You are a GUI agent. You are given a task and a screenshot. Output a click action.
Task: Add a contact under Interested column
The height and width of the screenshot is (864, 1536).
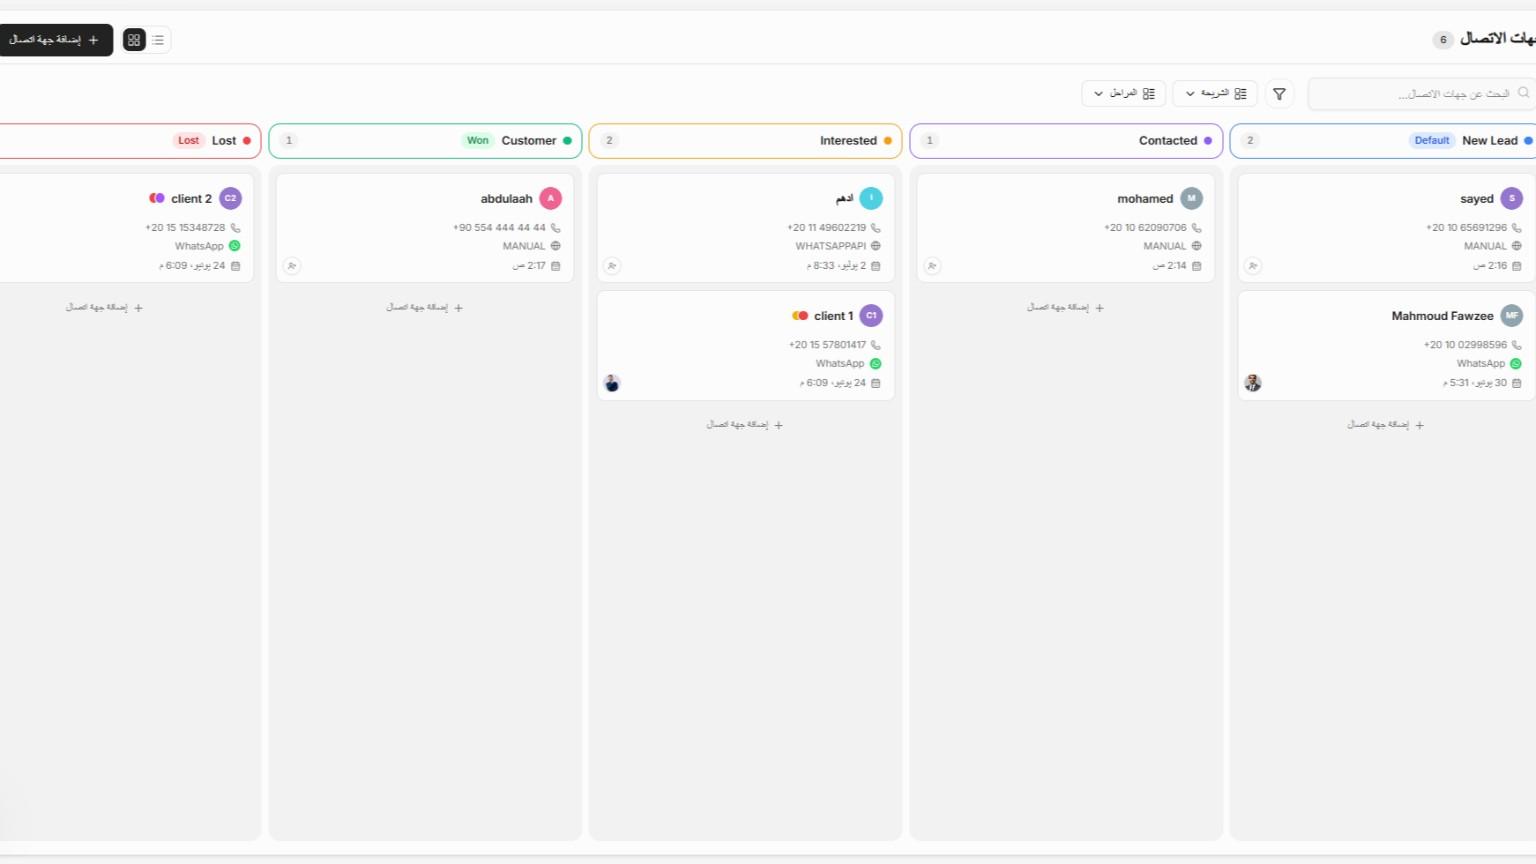[744, 425]
